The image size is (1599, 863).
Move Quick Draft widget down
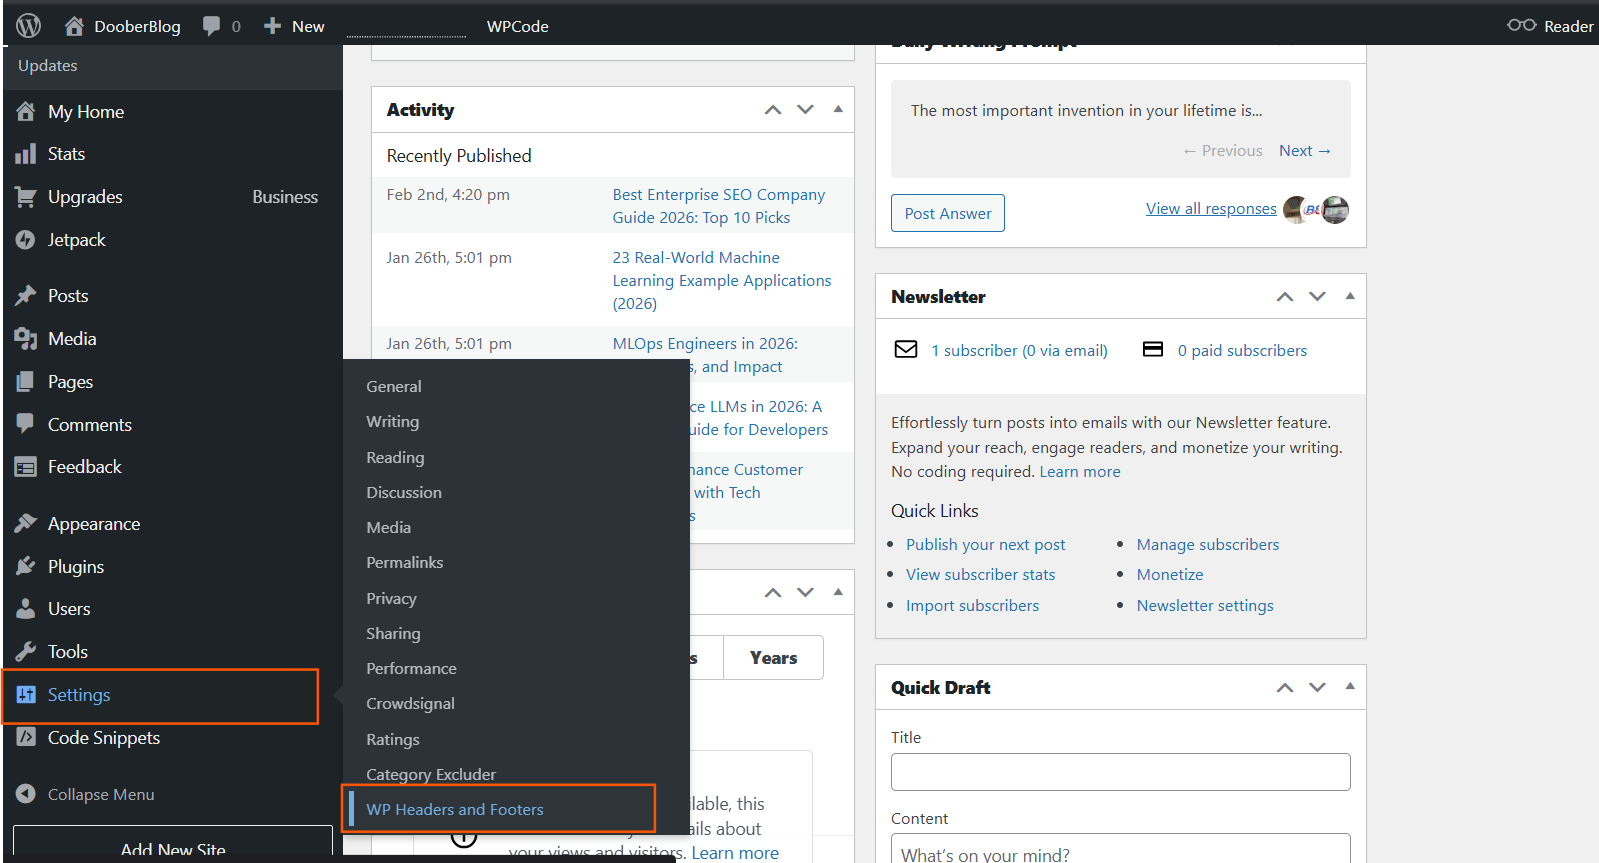click(1317, 688)
